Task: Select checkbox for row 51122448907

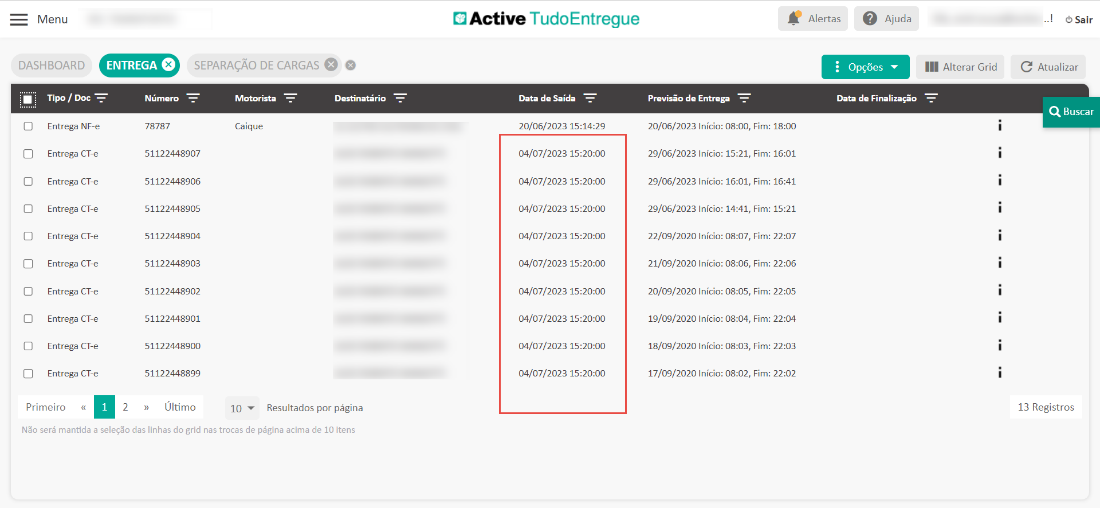Action: coord(28,154)
